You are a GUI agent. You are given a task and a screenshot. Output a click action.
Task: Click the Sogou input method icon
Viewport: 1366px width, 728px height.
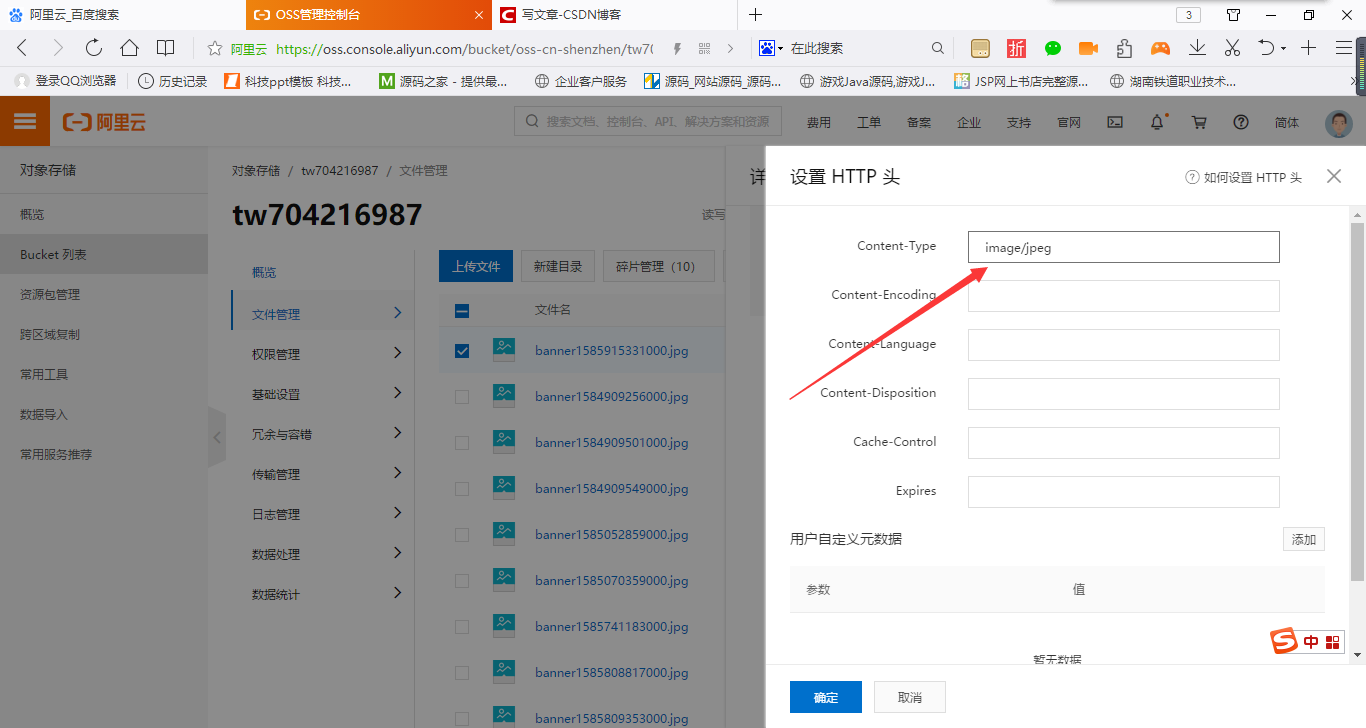pyautogui.click(x=1284, y=641)
